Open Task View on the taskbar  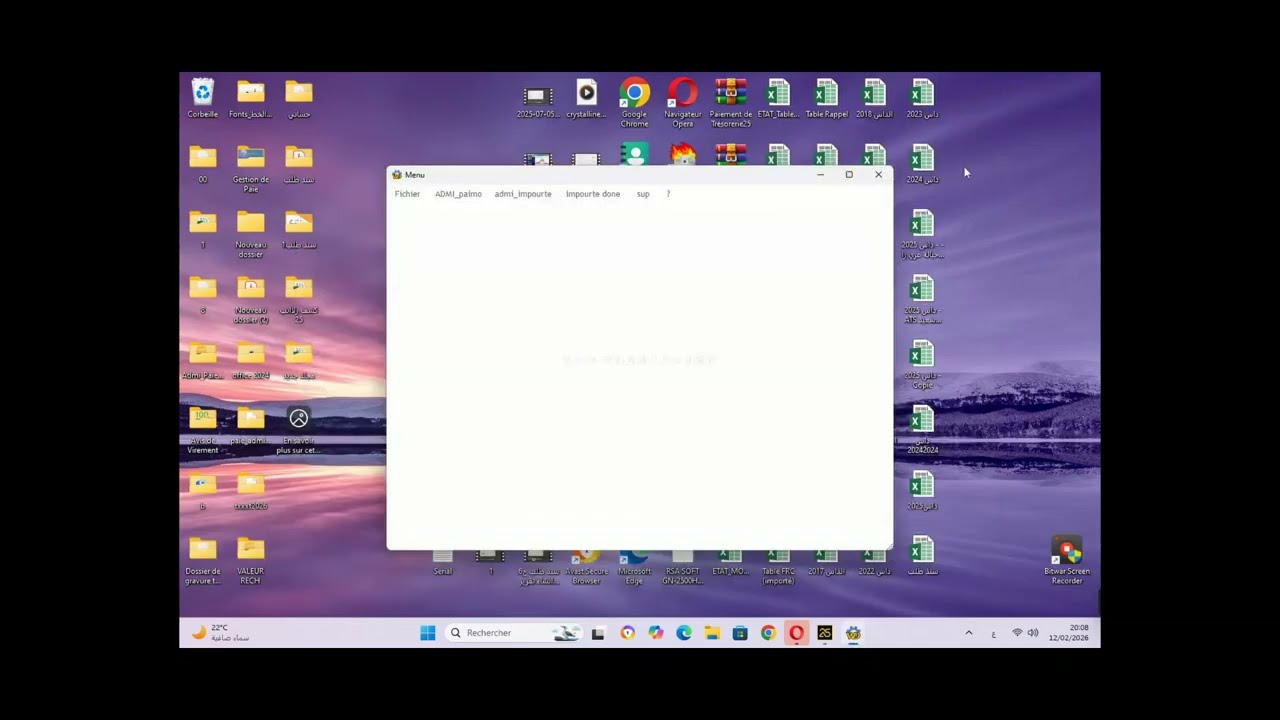pos(598,633)
